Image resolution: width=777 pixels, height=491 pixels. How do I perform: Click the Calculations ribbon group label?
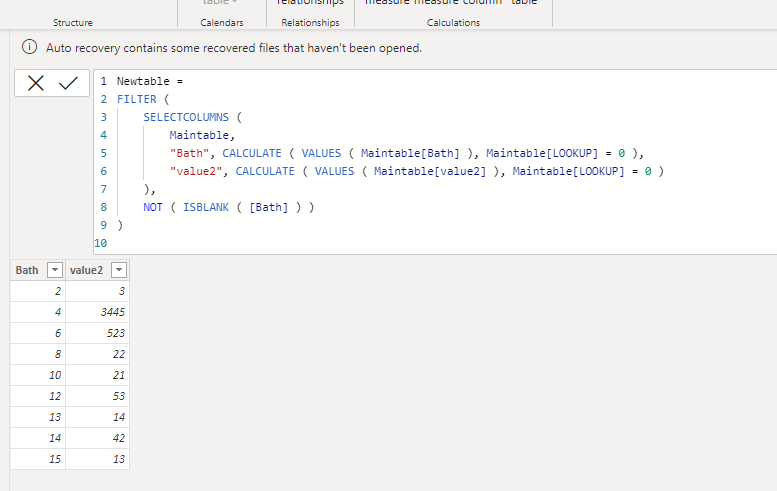[x=453, y=23]
